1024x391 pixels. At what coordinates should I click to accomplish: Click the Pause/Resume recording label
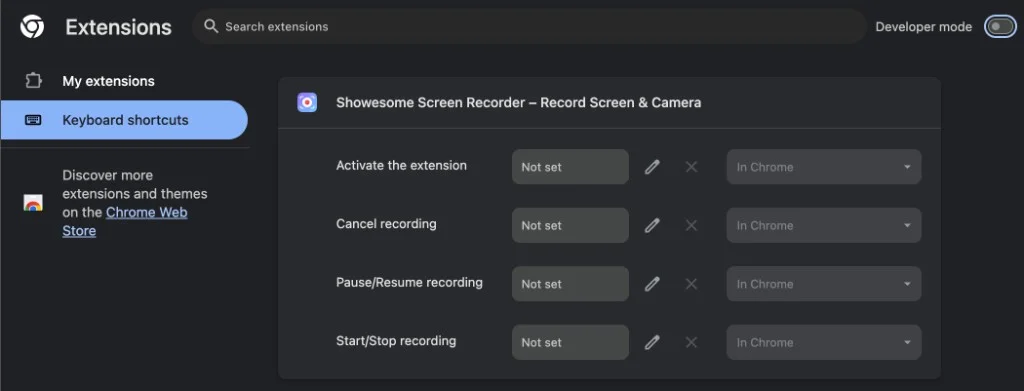pyautogui.click(x=409, y=283)
